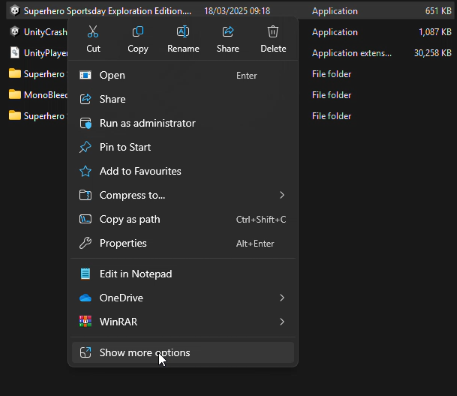Click the Copy as path icon
The height and width of the screenshot is (396, 457).
[x=85, y=219]
